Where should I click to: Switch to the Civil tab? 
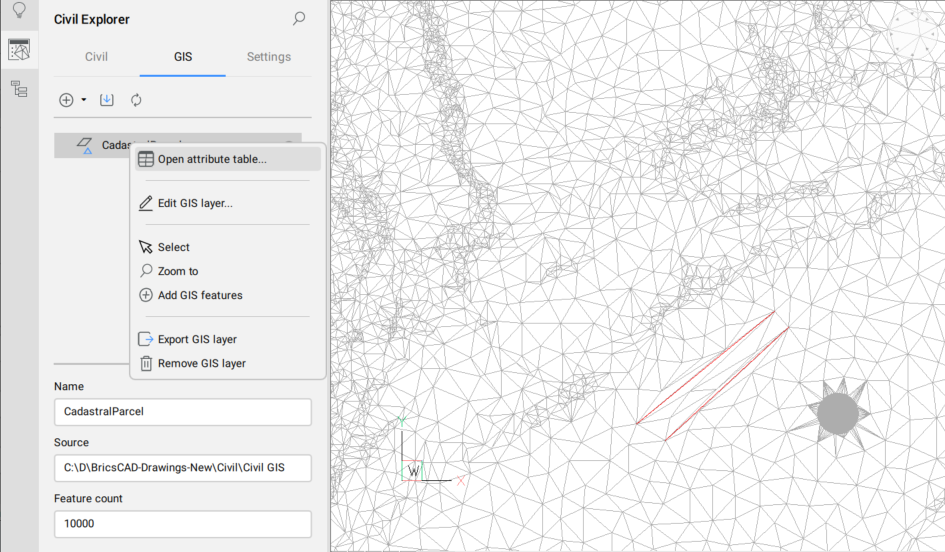pyautogui.click(x=96, y=57)
